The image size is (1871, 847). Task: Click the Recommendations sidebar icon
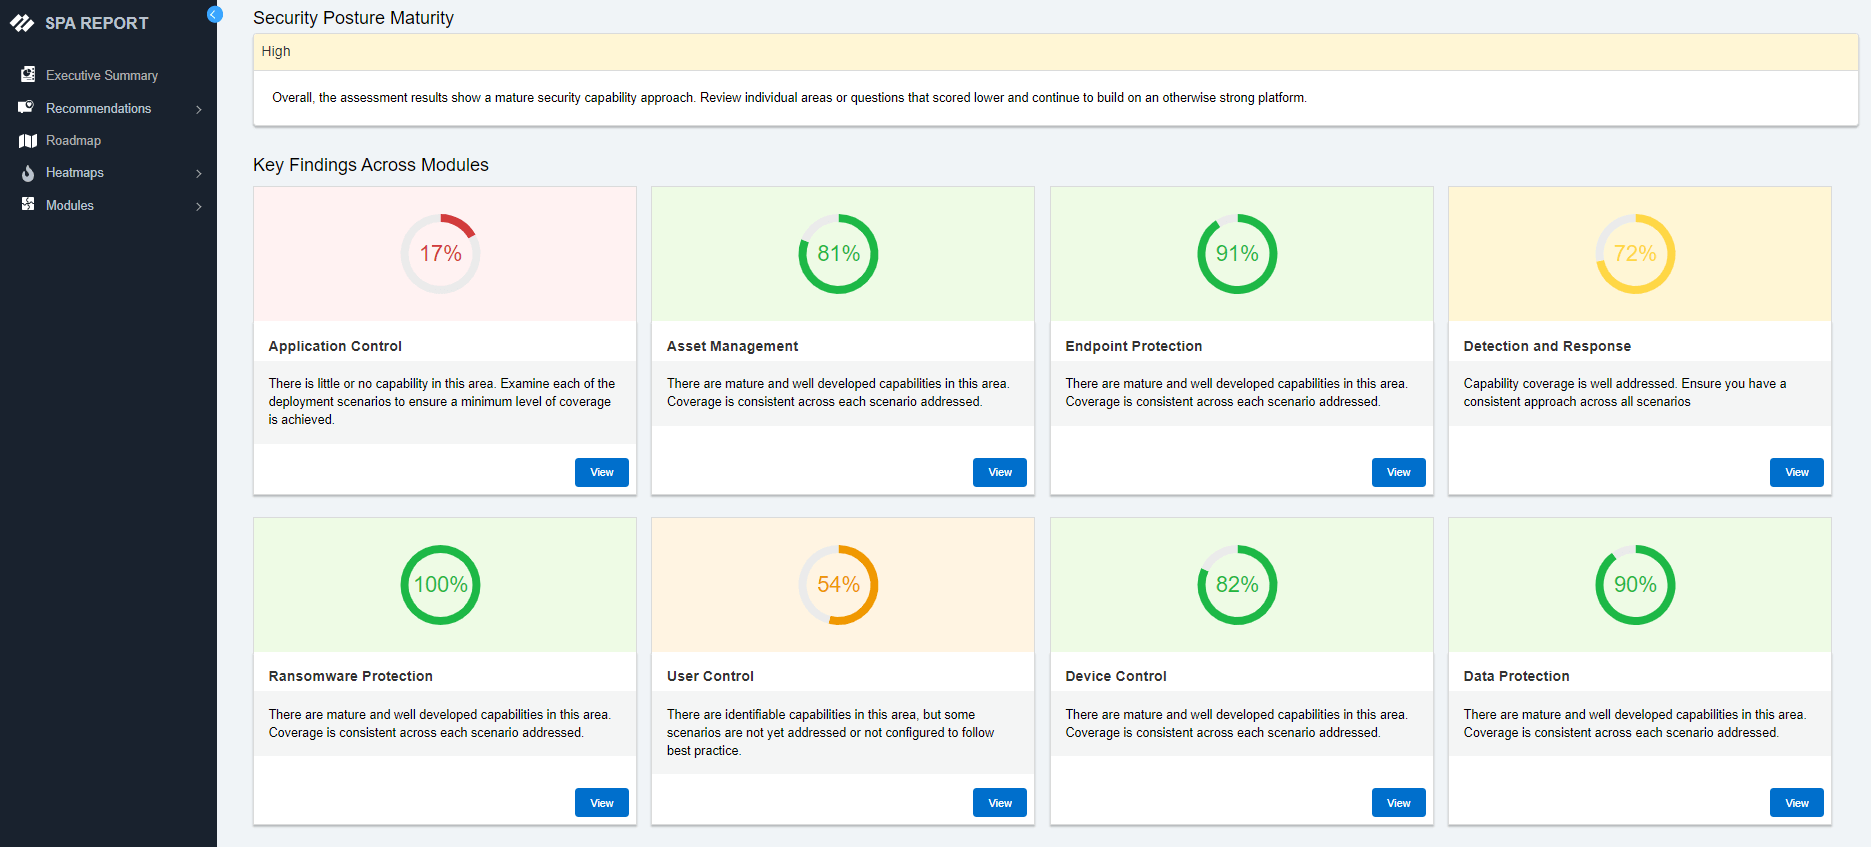[27, 108]
